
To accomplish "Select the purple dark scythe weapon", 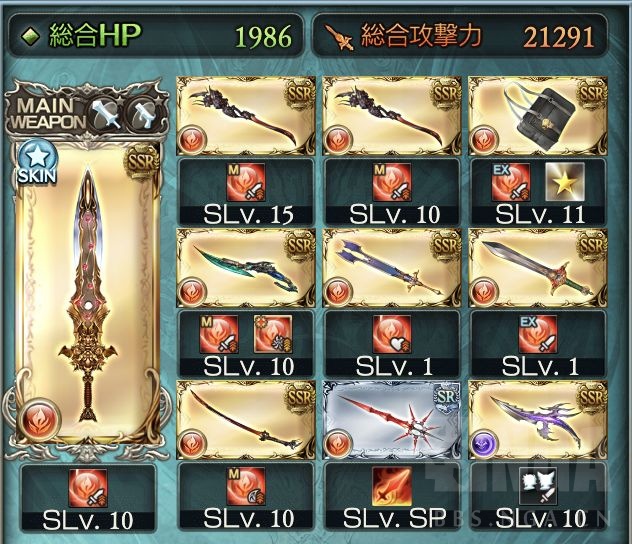I will pyautogui.click(x=538, y=420).
